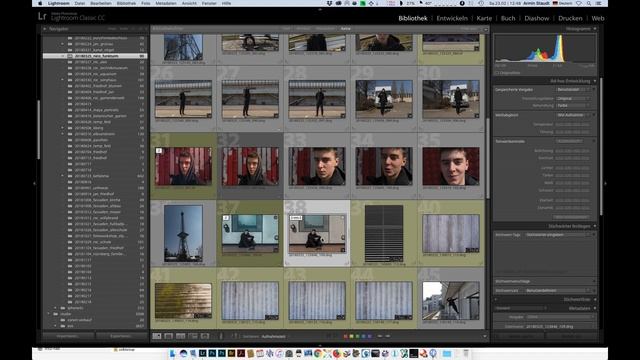Open the Stichwortsatz dropdown
Viewport: 640px width, 360px height.
point(558,291)
